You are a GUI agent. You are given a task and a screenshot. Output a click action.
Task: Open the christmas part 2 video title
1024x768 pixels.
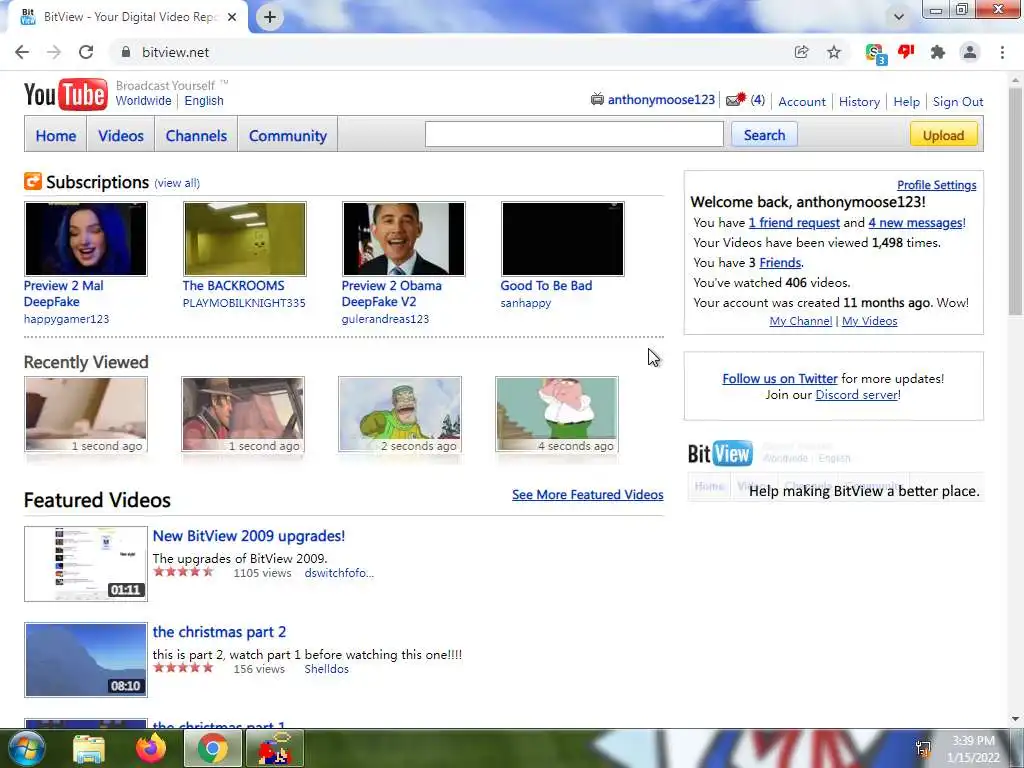pyautogui.click(x=219, y=632)
